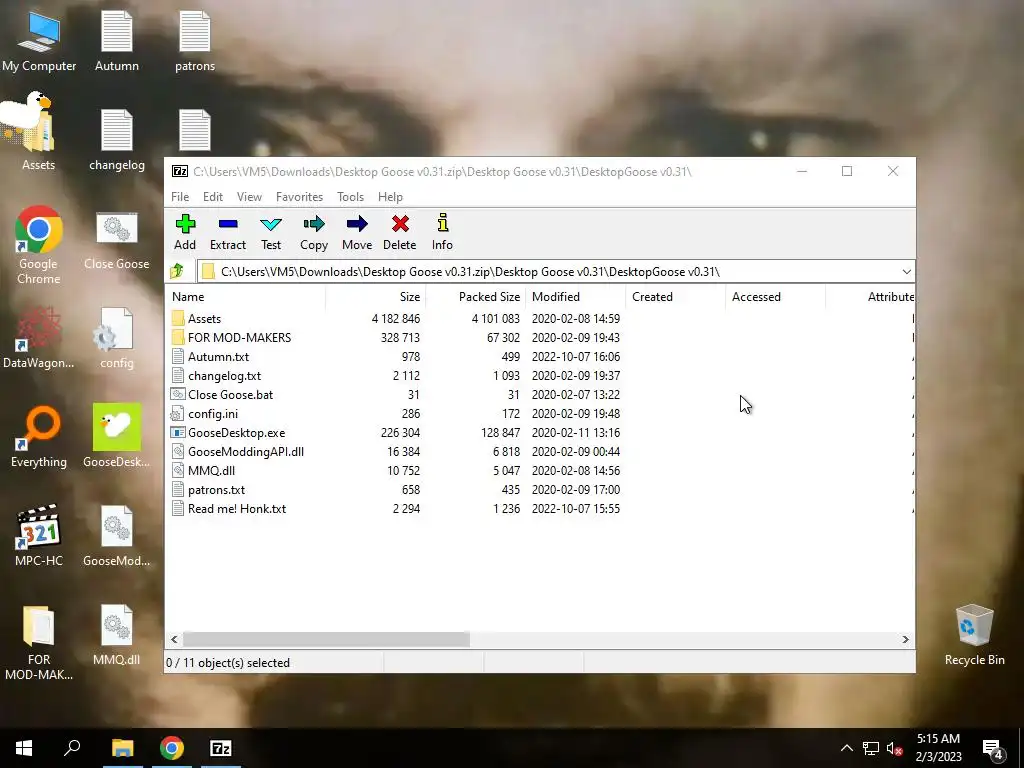Select the My Computer desktop icon
Image resolution: width=1024 pixels, height=768 pixels.
point(39,41)
